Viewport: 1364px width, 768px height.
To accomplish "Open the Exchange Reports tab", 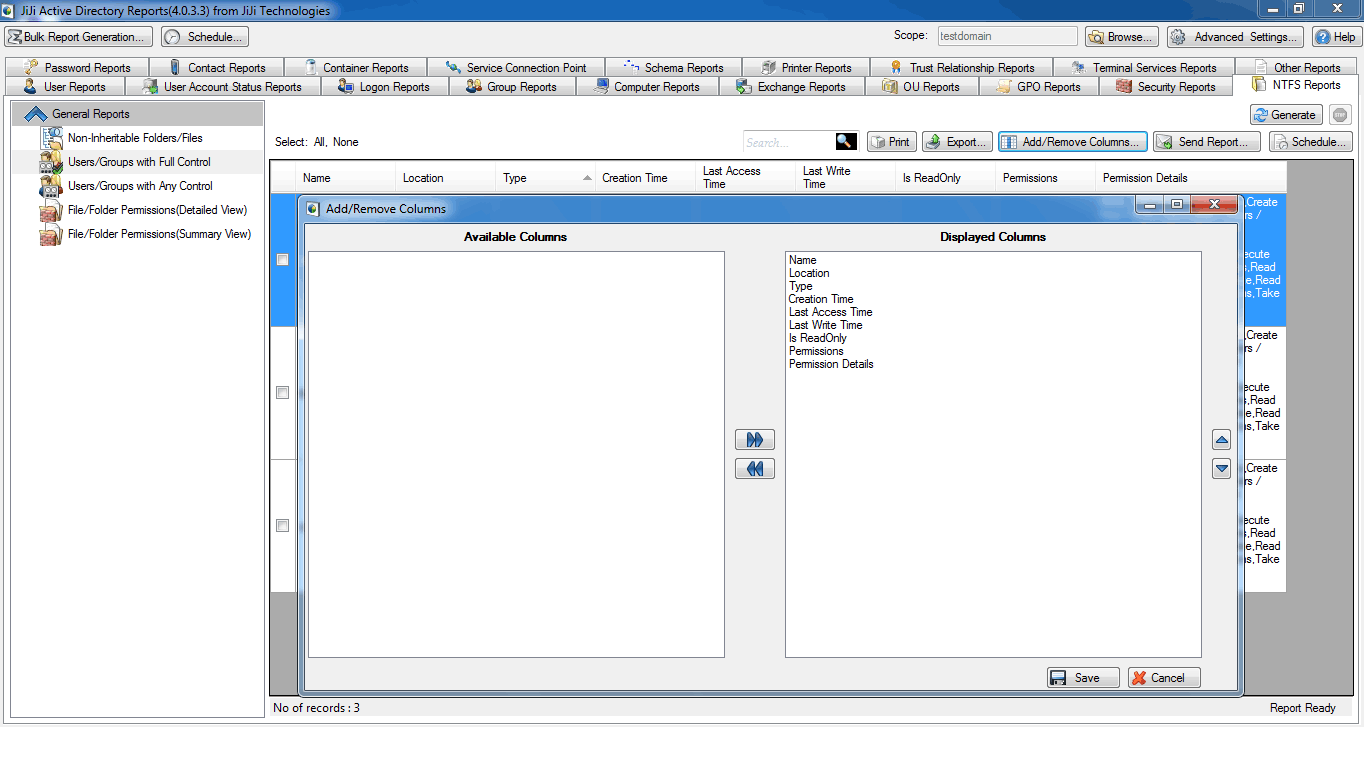I will (791, 87).
